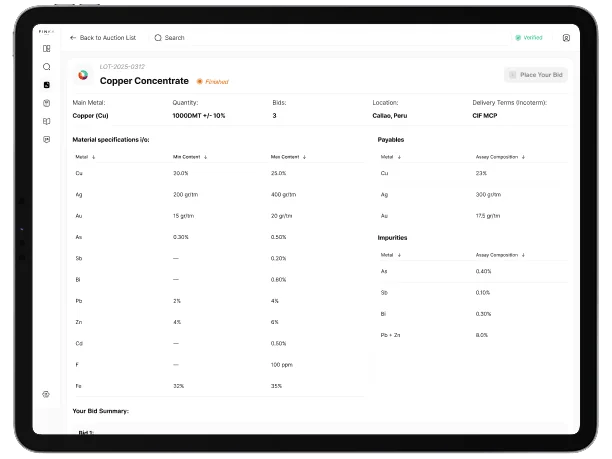The width and height of the screenshot is (612, 459).
Task: Click the Fe max content 35%
Action: [x=276, y=386]
